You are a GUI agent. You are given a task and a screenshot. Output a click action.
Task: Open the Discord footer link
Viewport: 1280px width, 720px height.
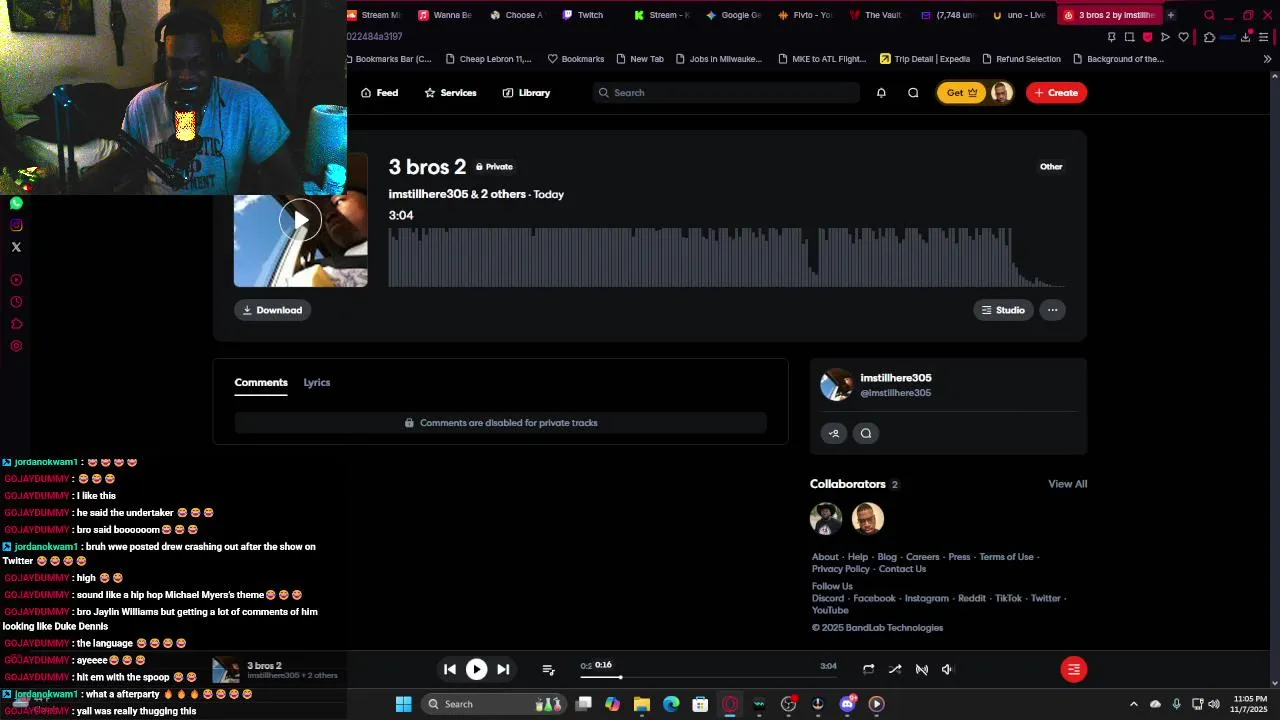click(x=828, y=599)
